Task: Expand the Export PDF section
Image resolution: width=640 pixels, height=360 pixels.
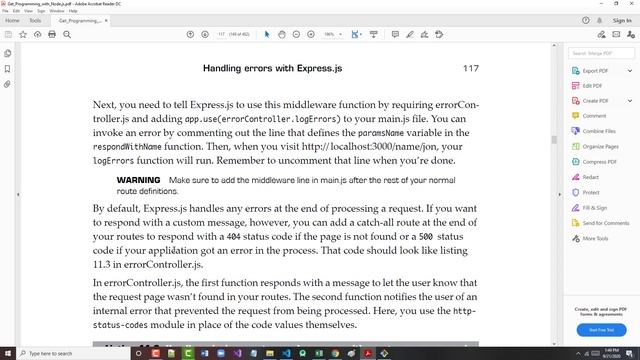Action: pyautogui.click(x=630, y=71)
